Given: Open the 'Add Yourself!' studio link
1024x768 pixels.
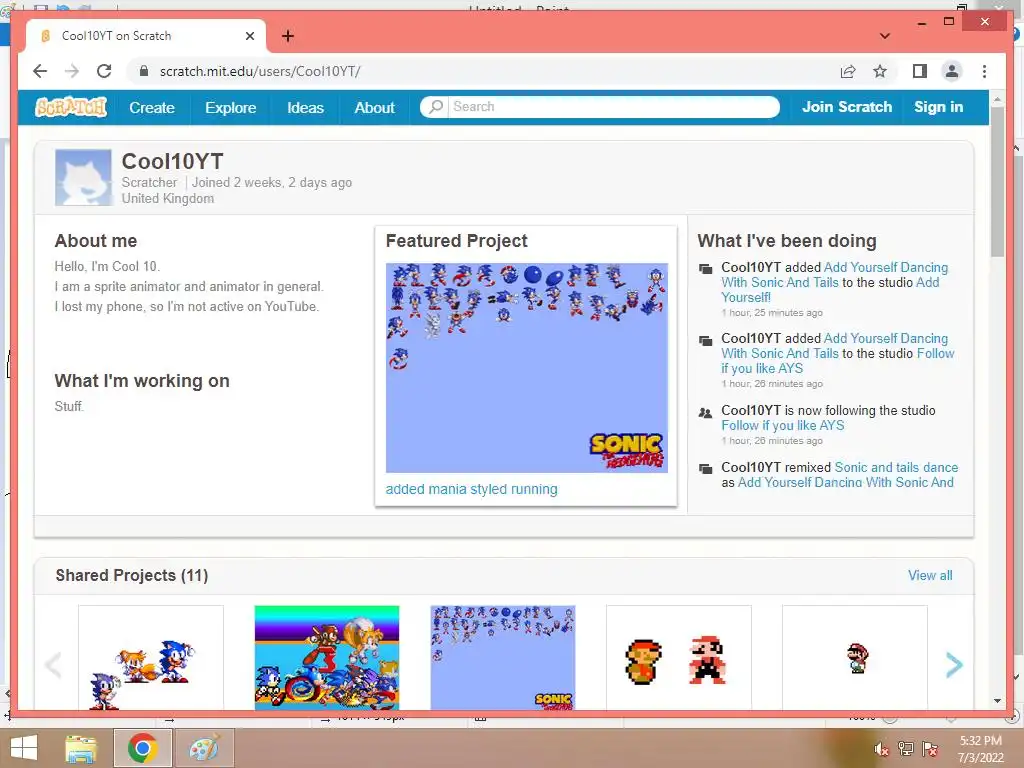Looking at the screenshot, I should click(830, 290).
